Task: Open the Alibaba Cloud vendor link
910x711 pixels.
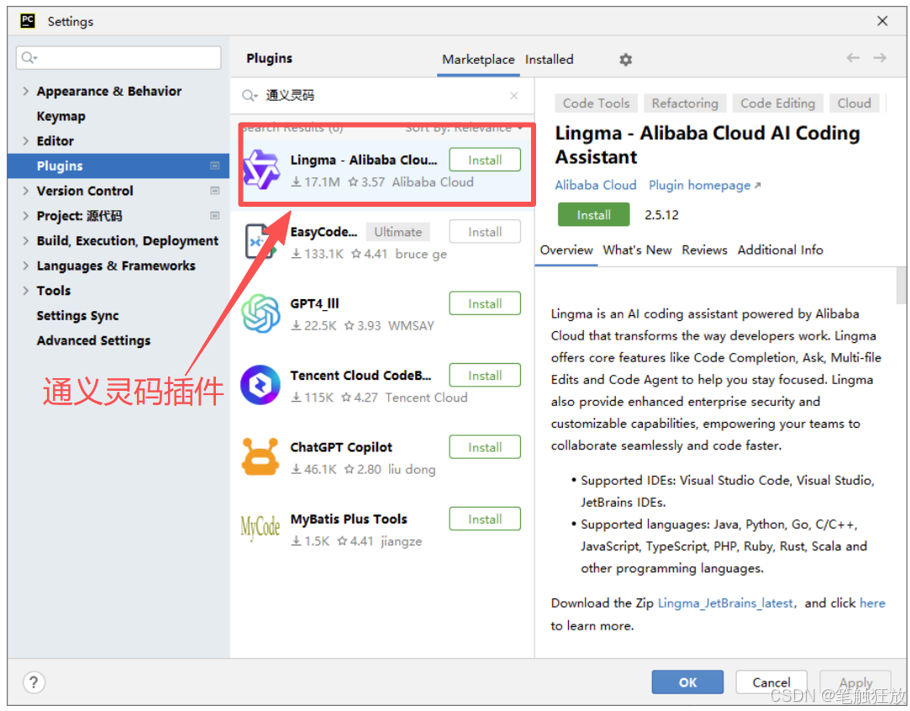Action: [x=595, y=185]
